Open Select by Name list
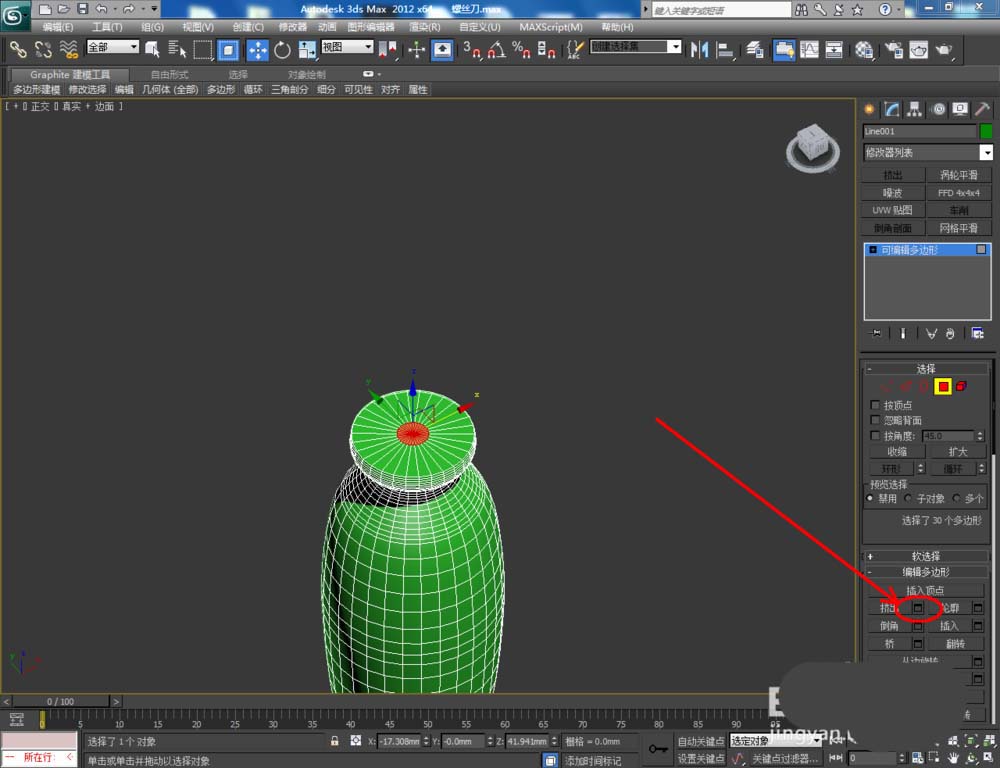1000x768 pixels. (177, 49)
